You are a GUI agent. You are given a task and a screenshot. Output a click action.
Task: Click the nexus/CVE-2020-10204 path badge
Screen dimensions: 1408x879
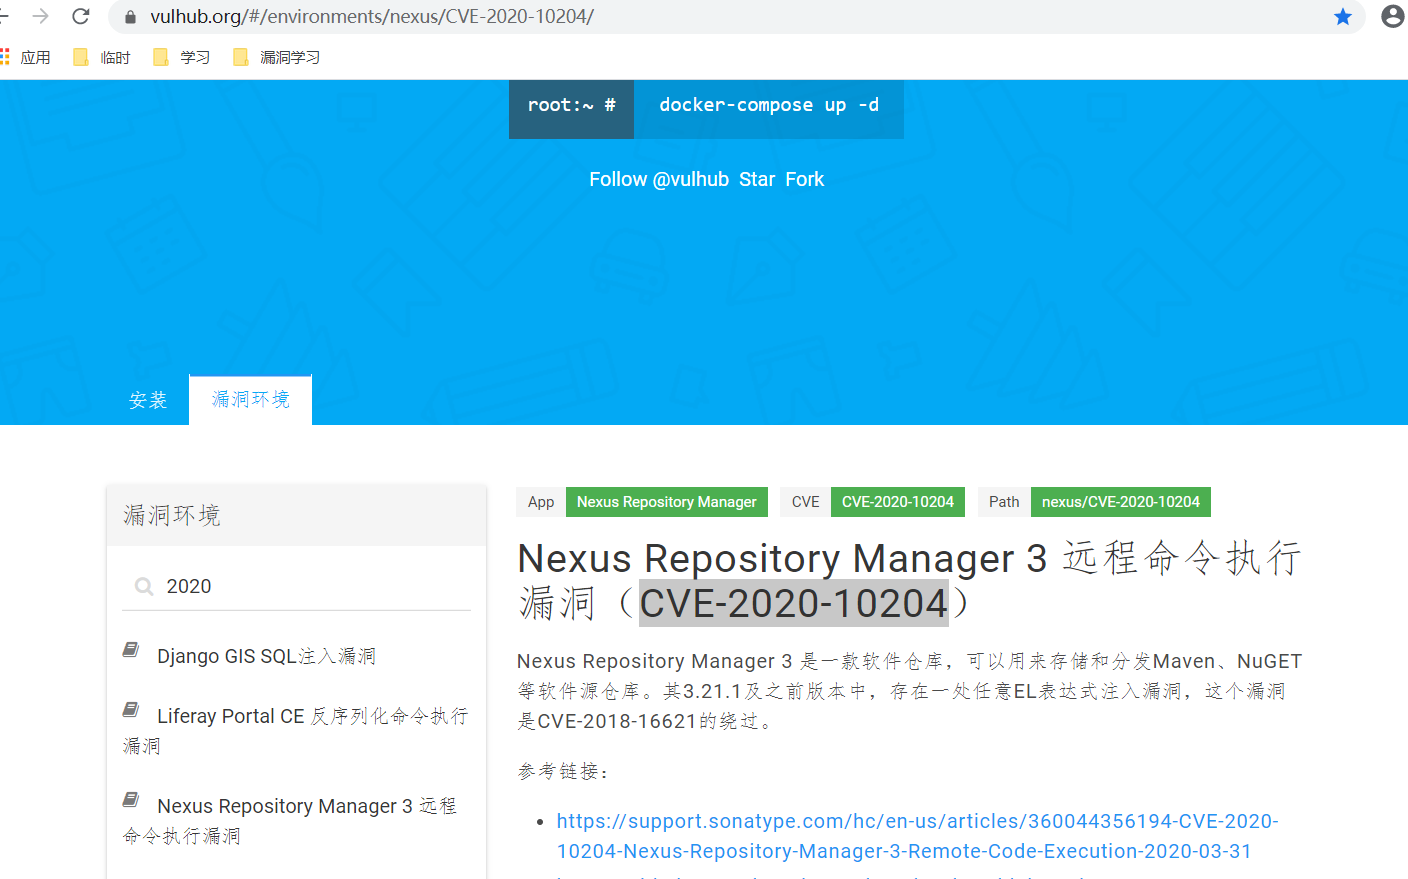[1121, 502]
